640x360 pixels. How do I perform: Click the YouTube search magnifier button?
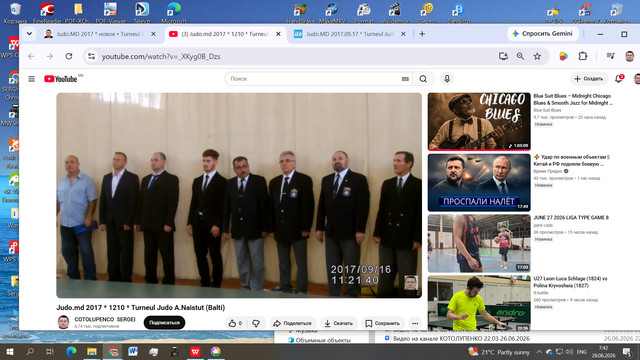click(423, 79)
